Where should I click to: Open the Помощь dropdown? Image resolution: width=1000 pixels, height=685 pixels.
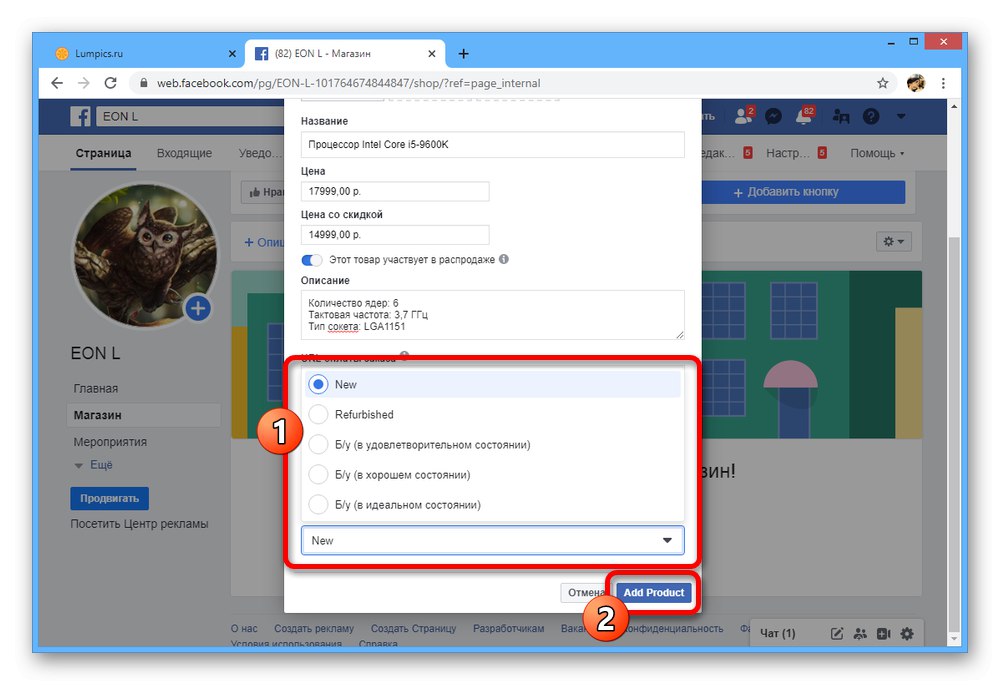coord(877,153)
